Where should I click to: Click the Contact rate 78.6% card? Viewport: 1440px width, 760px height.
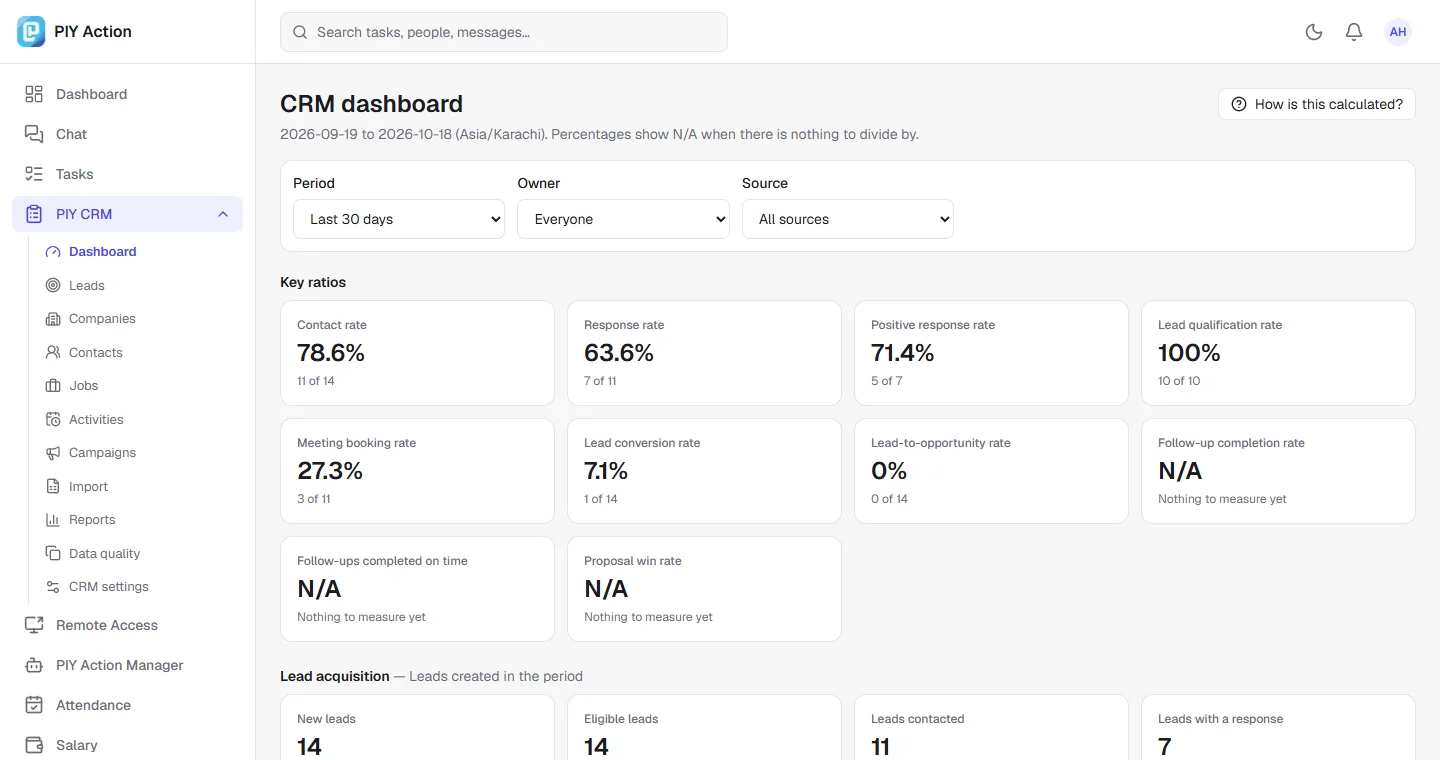pos(417,353)
